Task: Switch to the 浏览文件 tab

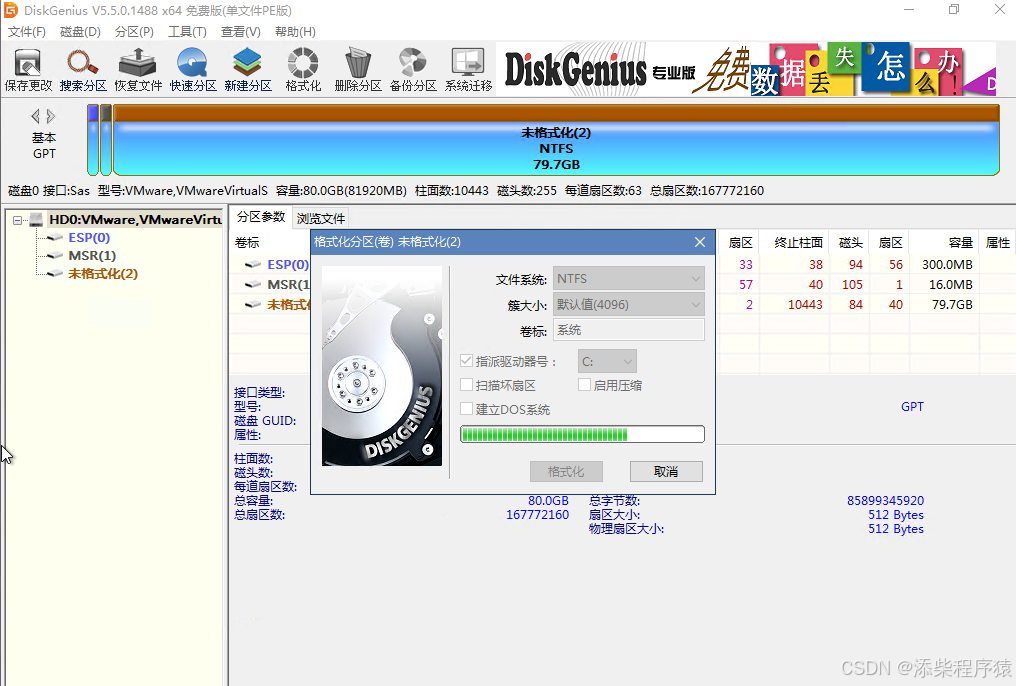Action: 321,218
